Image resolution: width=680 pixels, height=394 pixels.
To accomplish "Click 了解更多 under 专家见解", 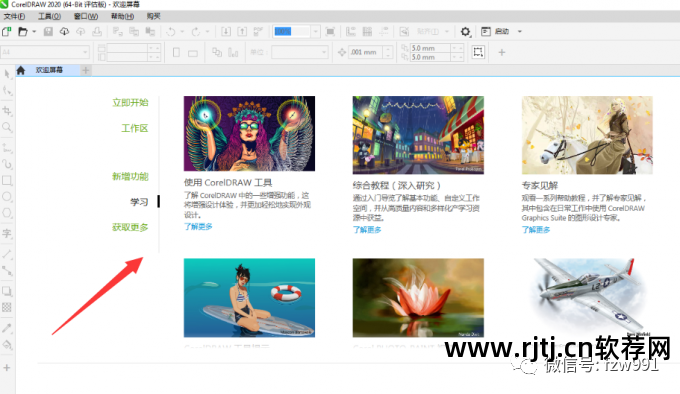I will (536, 230).
